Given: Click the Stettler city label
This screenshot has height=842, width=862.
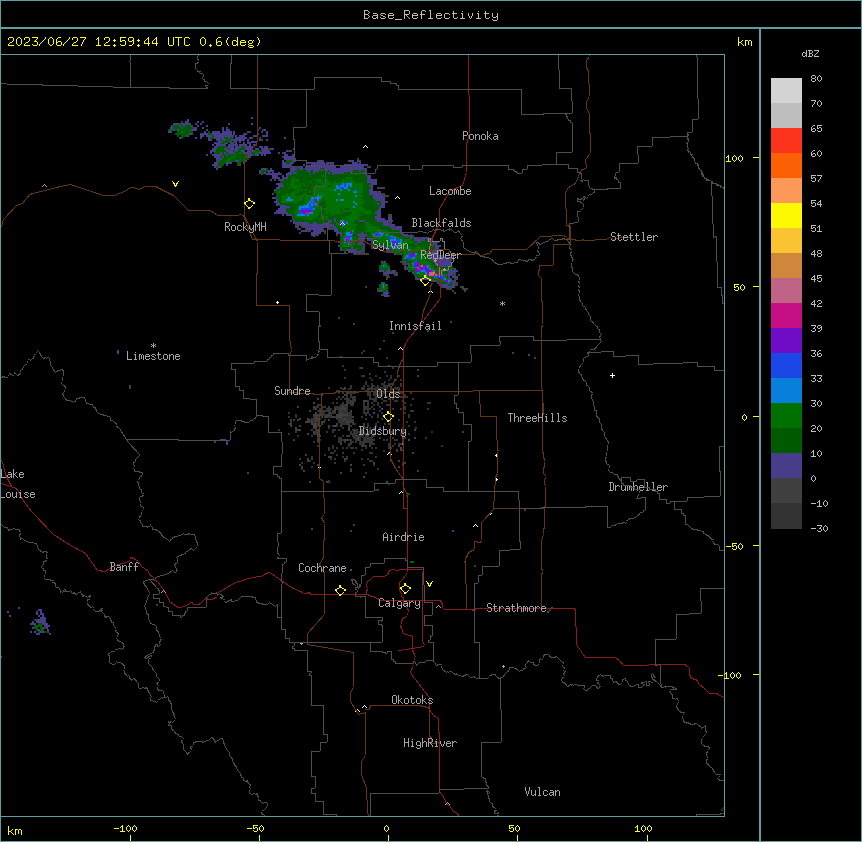Looking at the screenshot, I should click(634, 237).
